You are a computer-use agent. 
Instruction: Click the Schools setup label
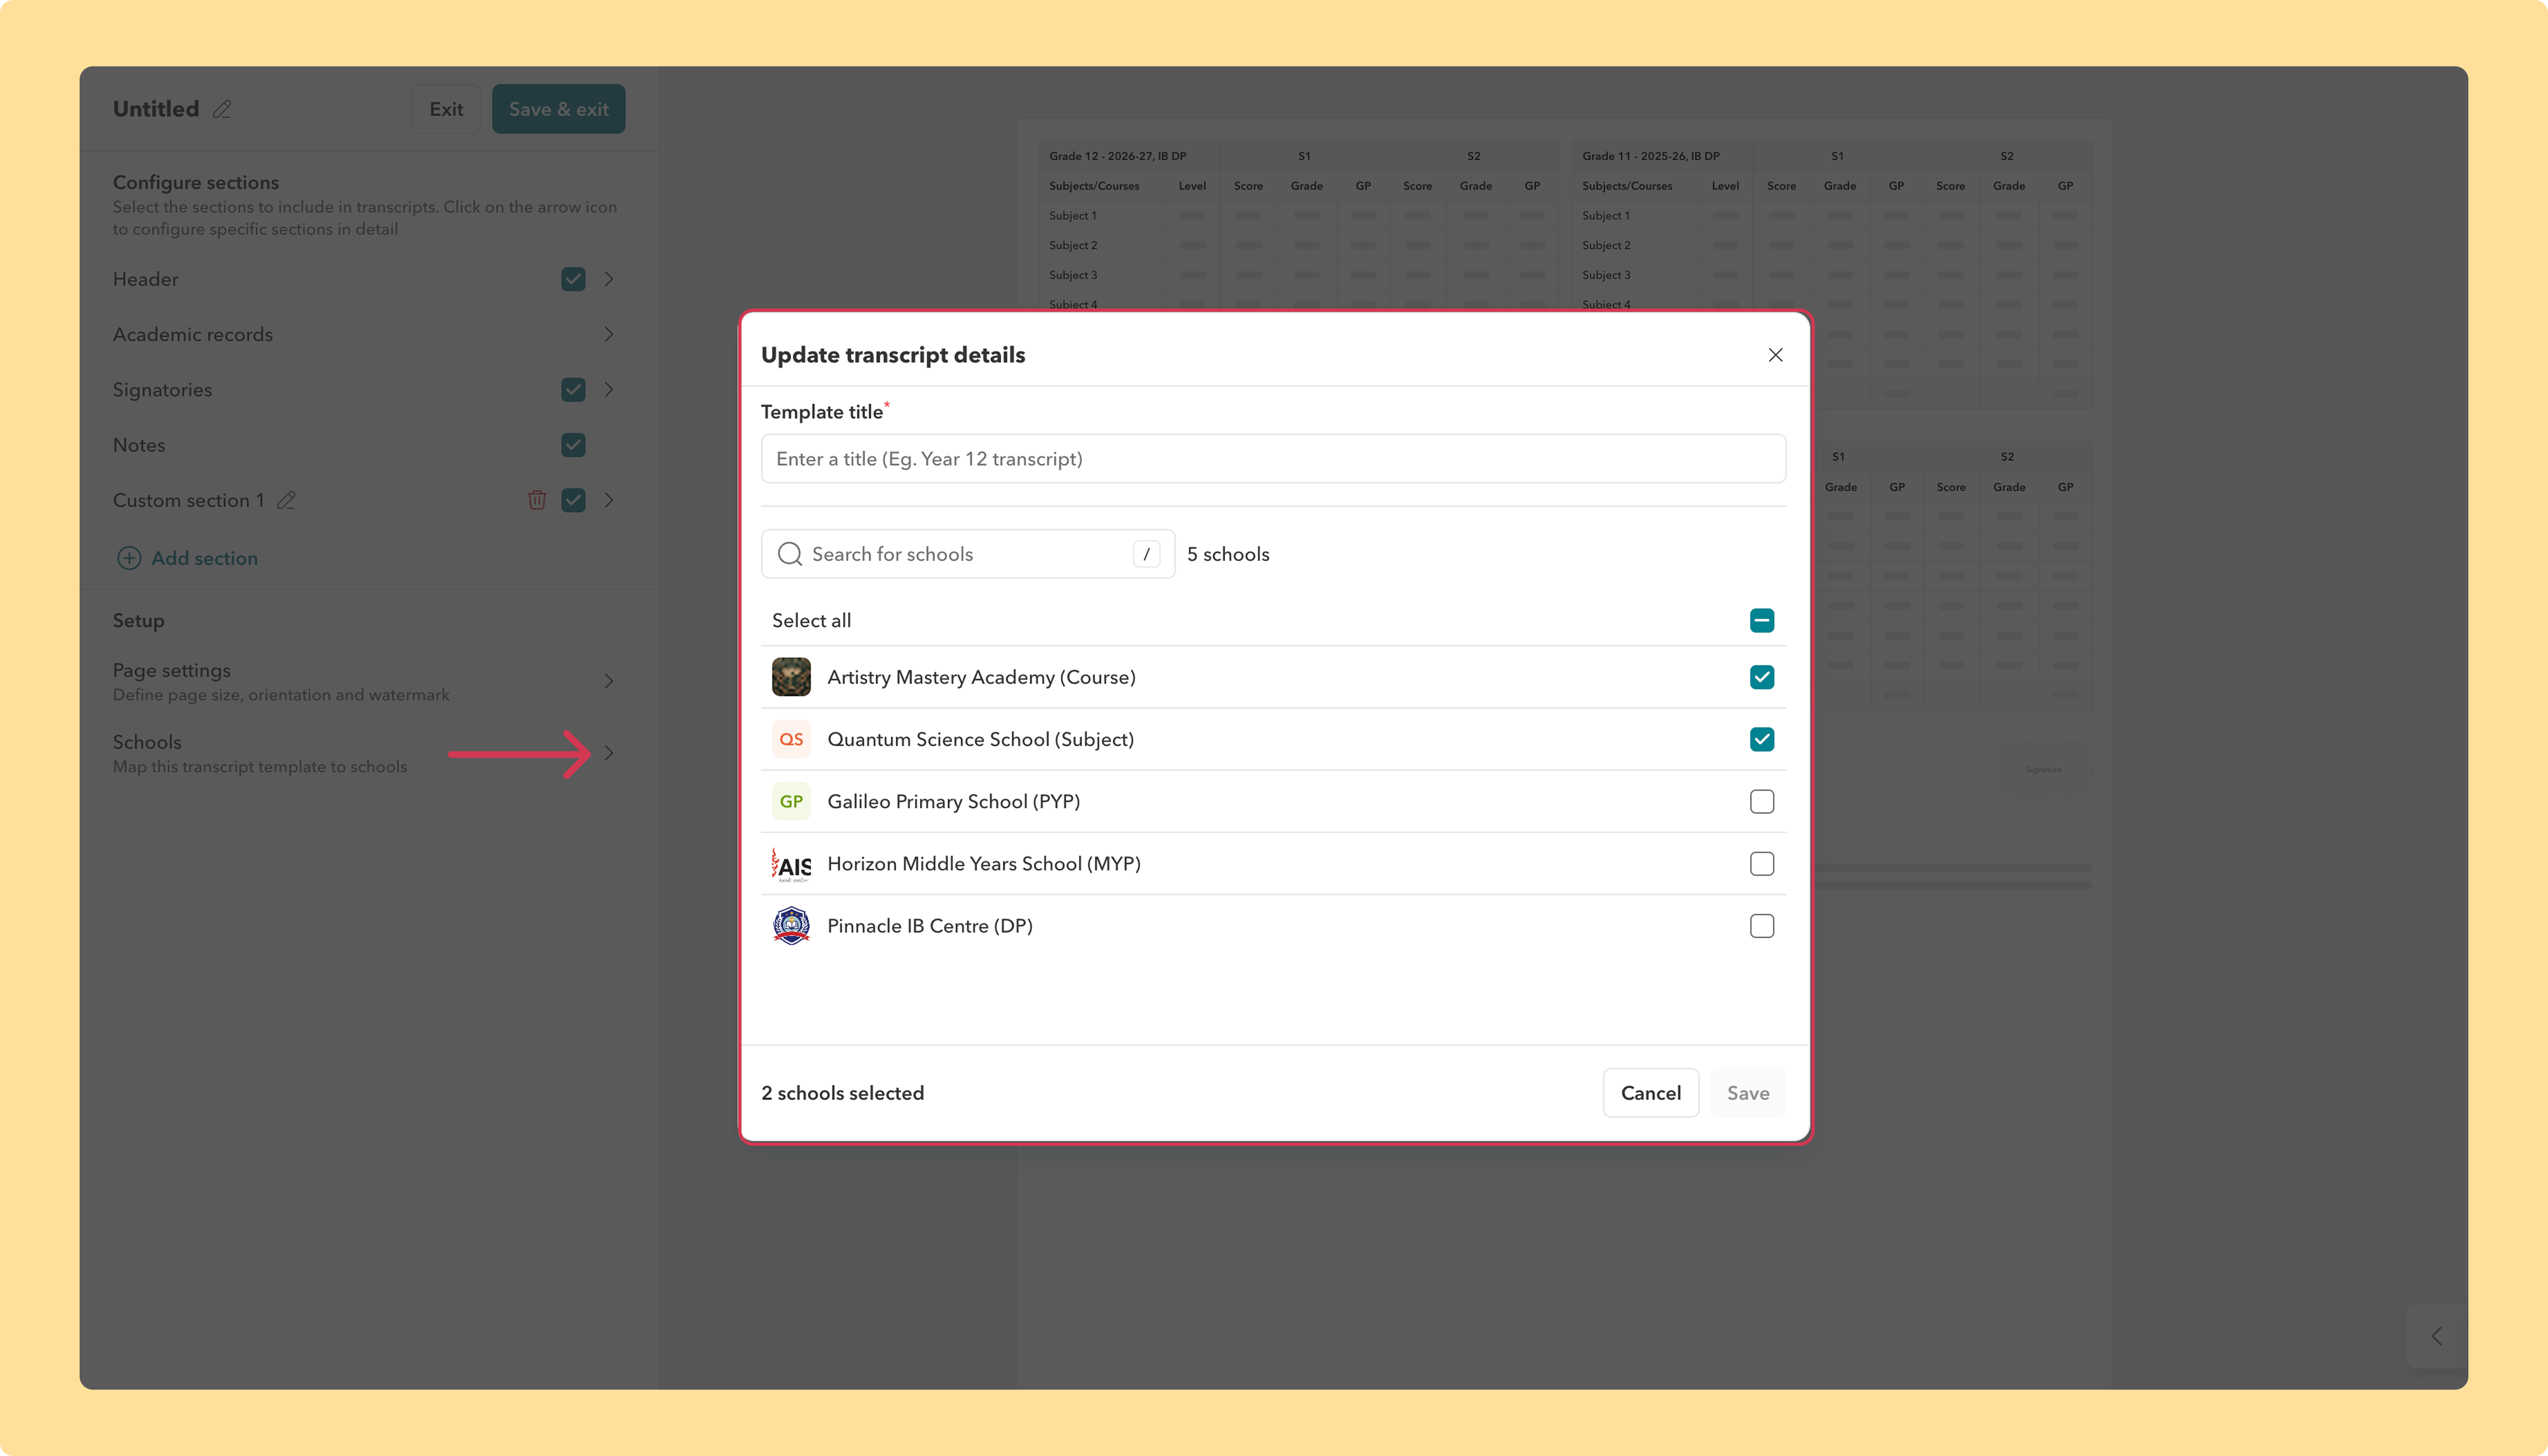[x=147, y=742]
